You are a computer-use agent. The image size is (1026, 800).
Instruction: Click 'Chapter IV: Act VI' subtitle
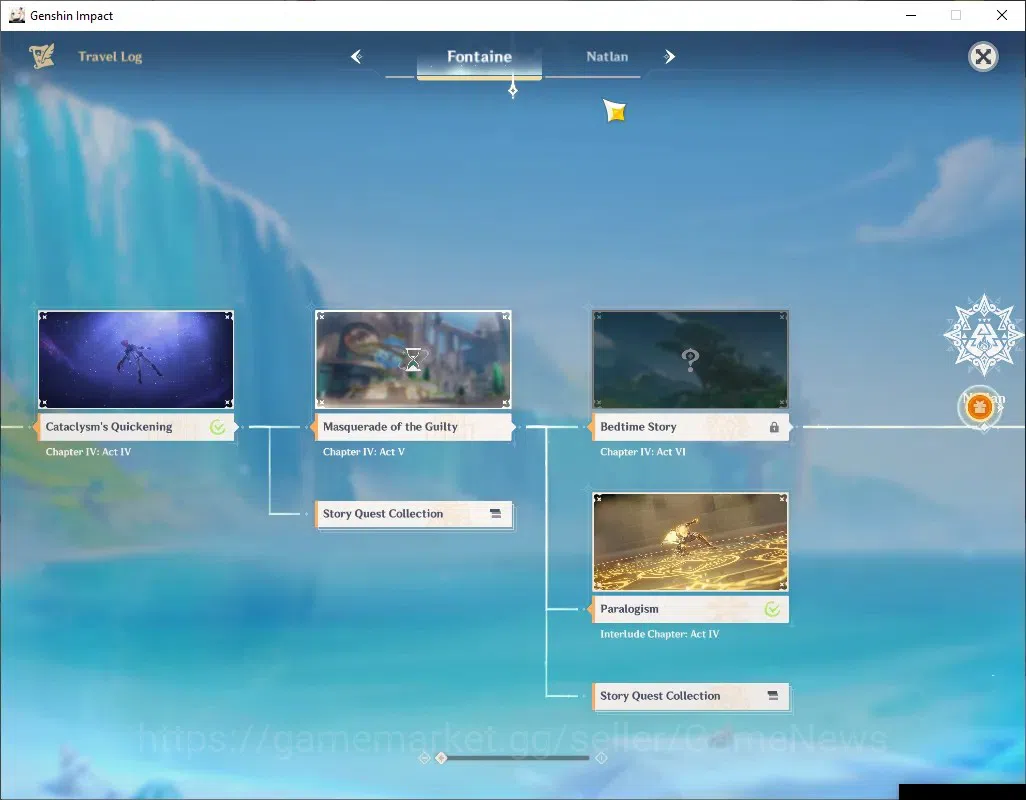tap(643, 452)
